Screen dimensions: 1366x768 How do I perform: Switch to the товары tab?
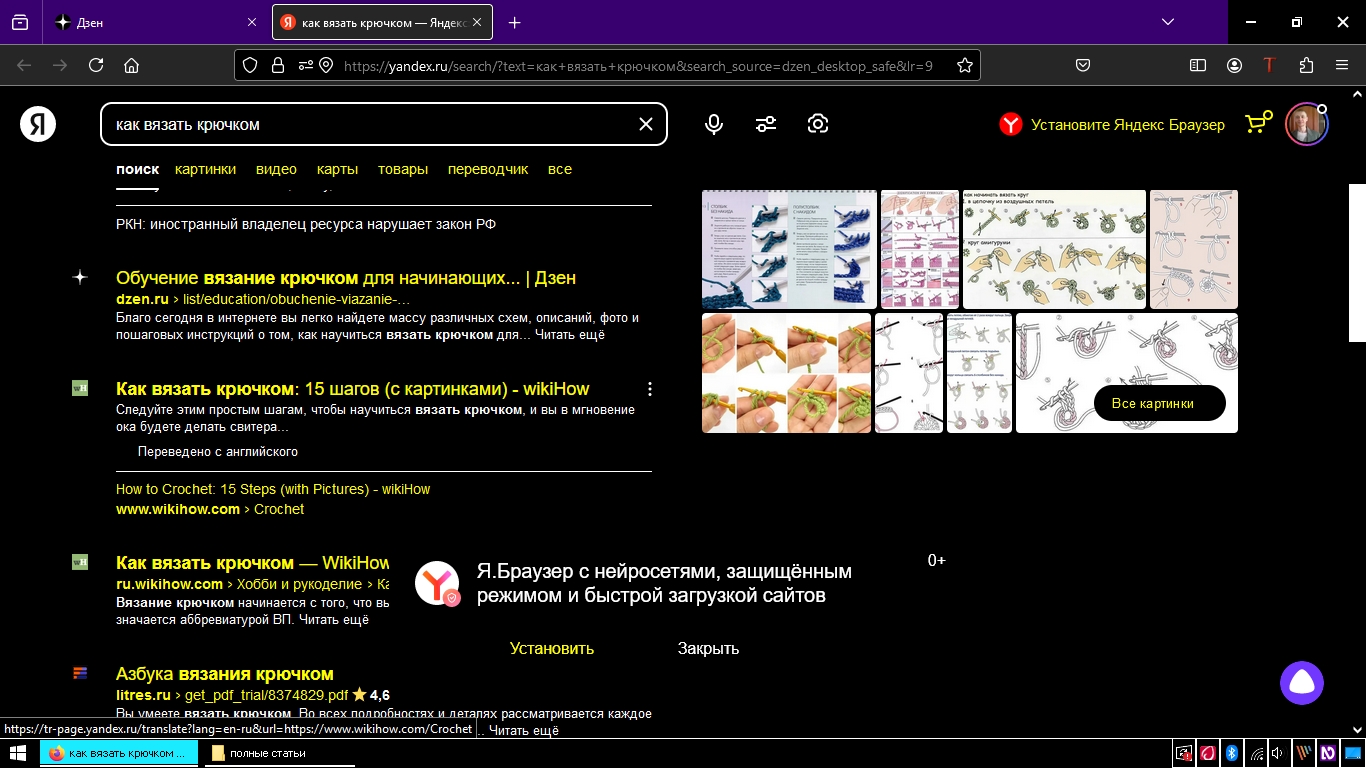point(403,169)
